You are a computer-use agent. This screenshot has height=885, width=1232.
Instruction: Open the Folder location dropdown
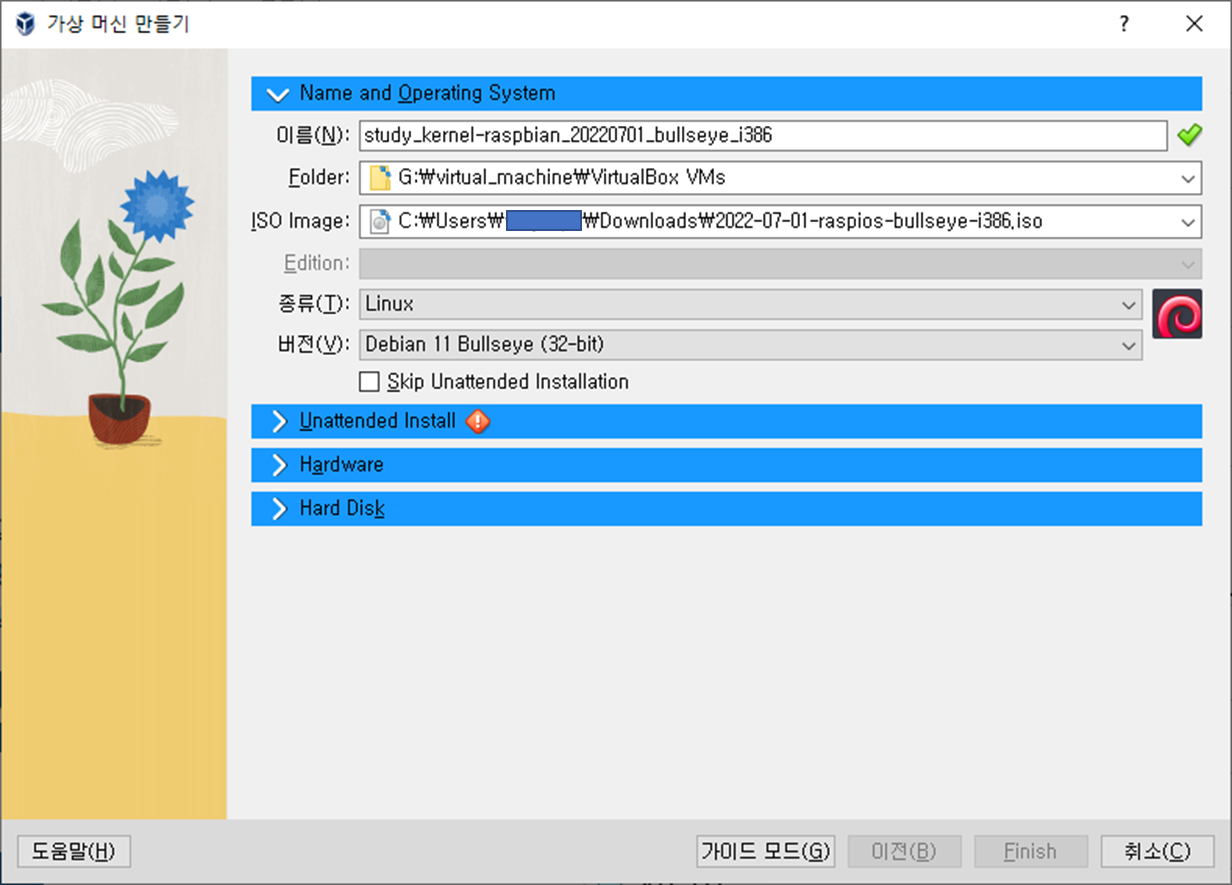[1188, 179]
